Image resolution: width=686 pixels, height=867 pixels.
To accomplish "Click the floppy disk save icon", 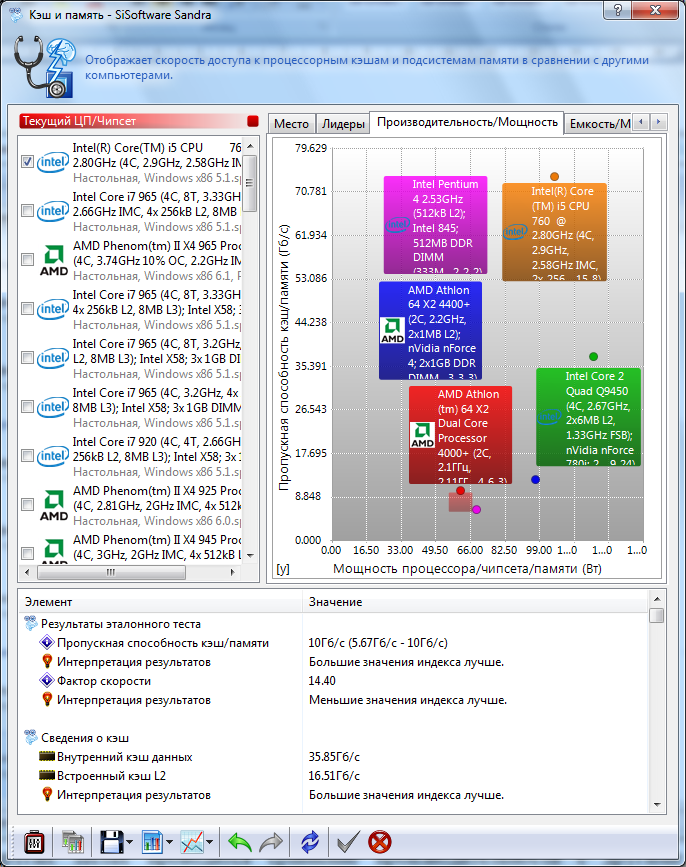I will click(x=111, y=842).
